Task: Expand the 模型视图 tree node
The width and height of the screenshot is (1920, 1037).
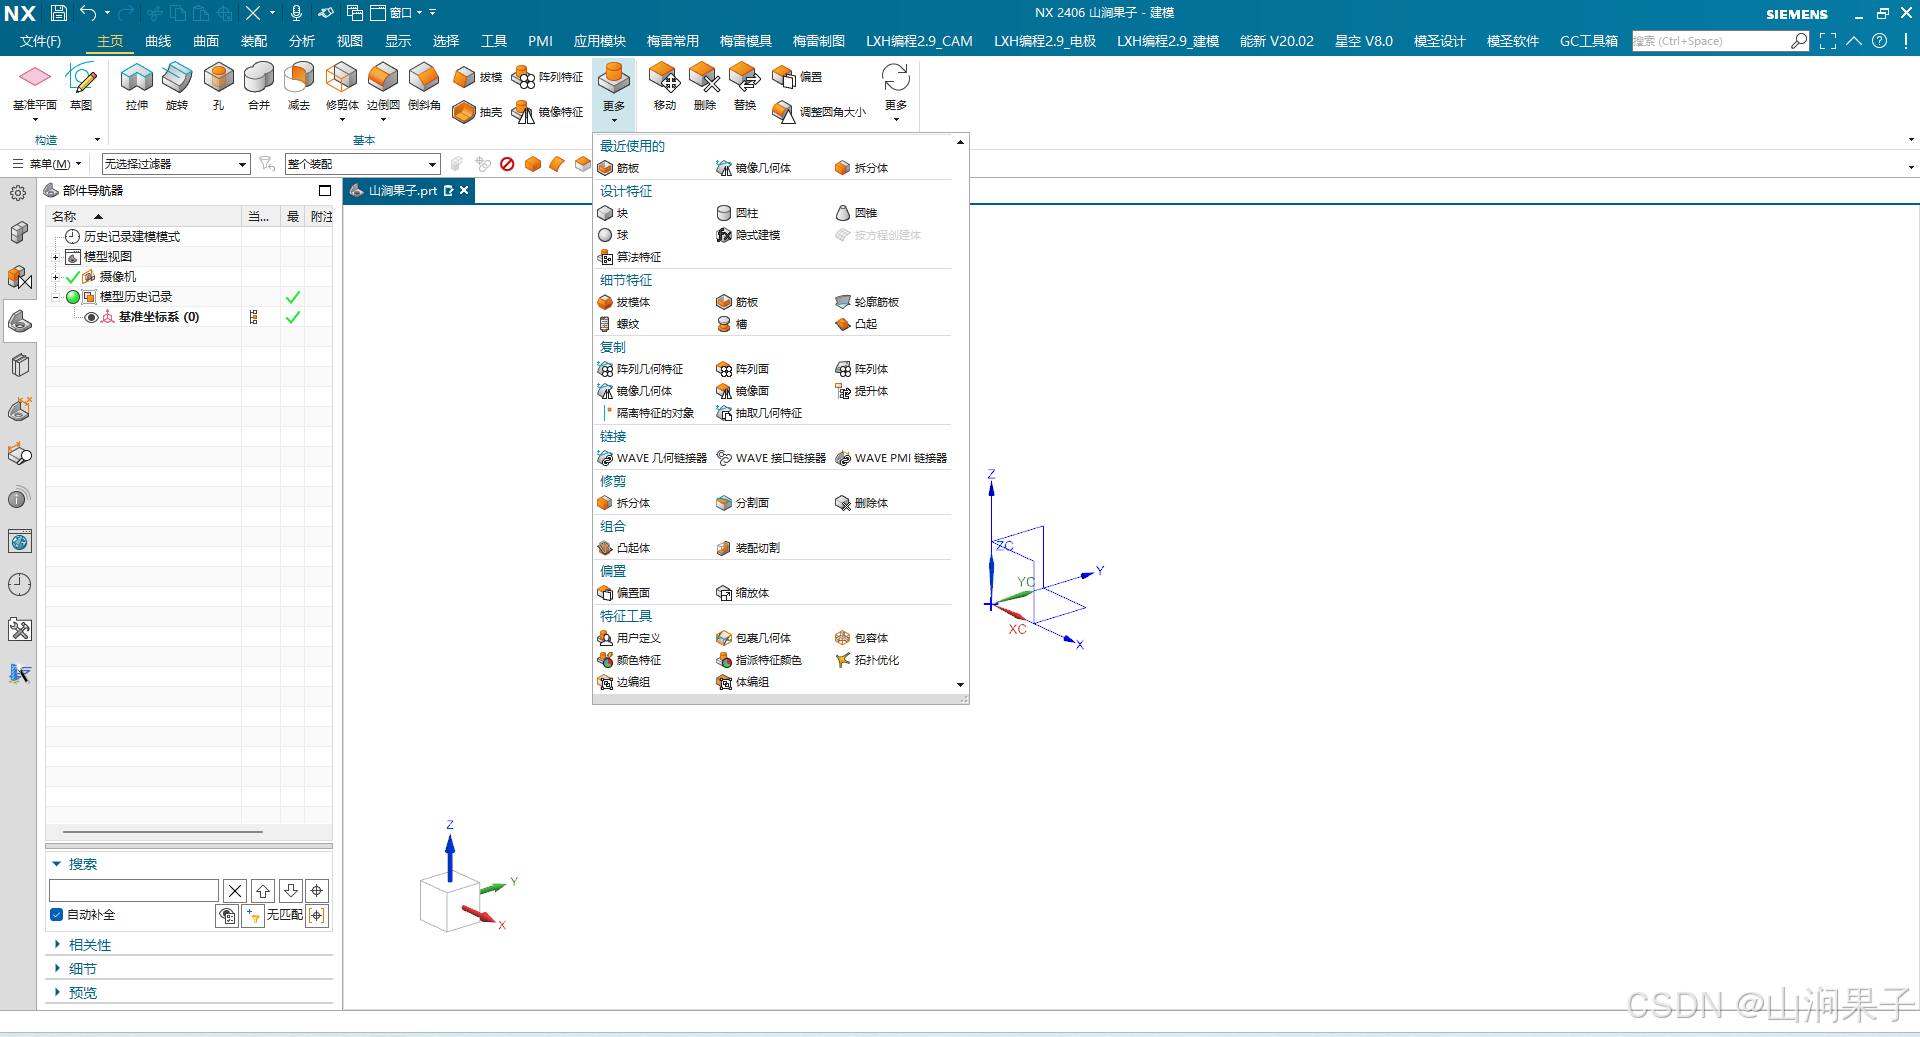Action: pyautogui.click(x=56, y=257)
